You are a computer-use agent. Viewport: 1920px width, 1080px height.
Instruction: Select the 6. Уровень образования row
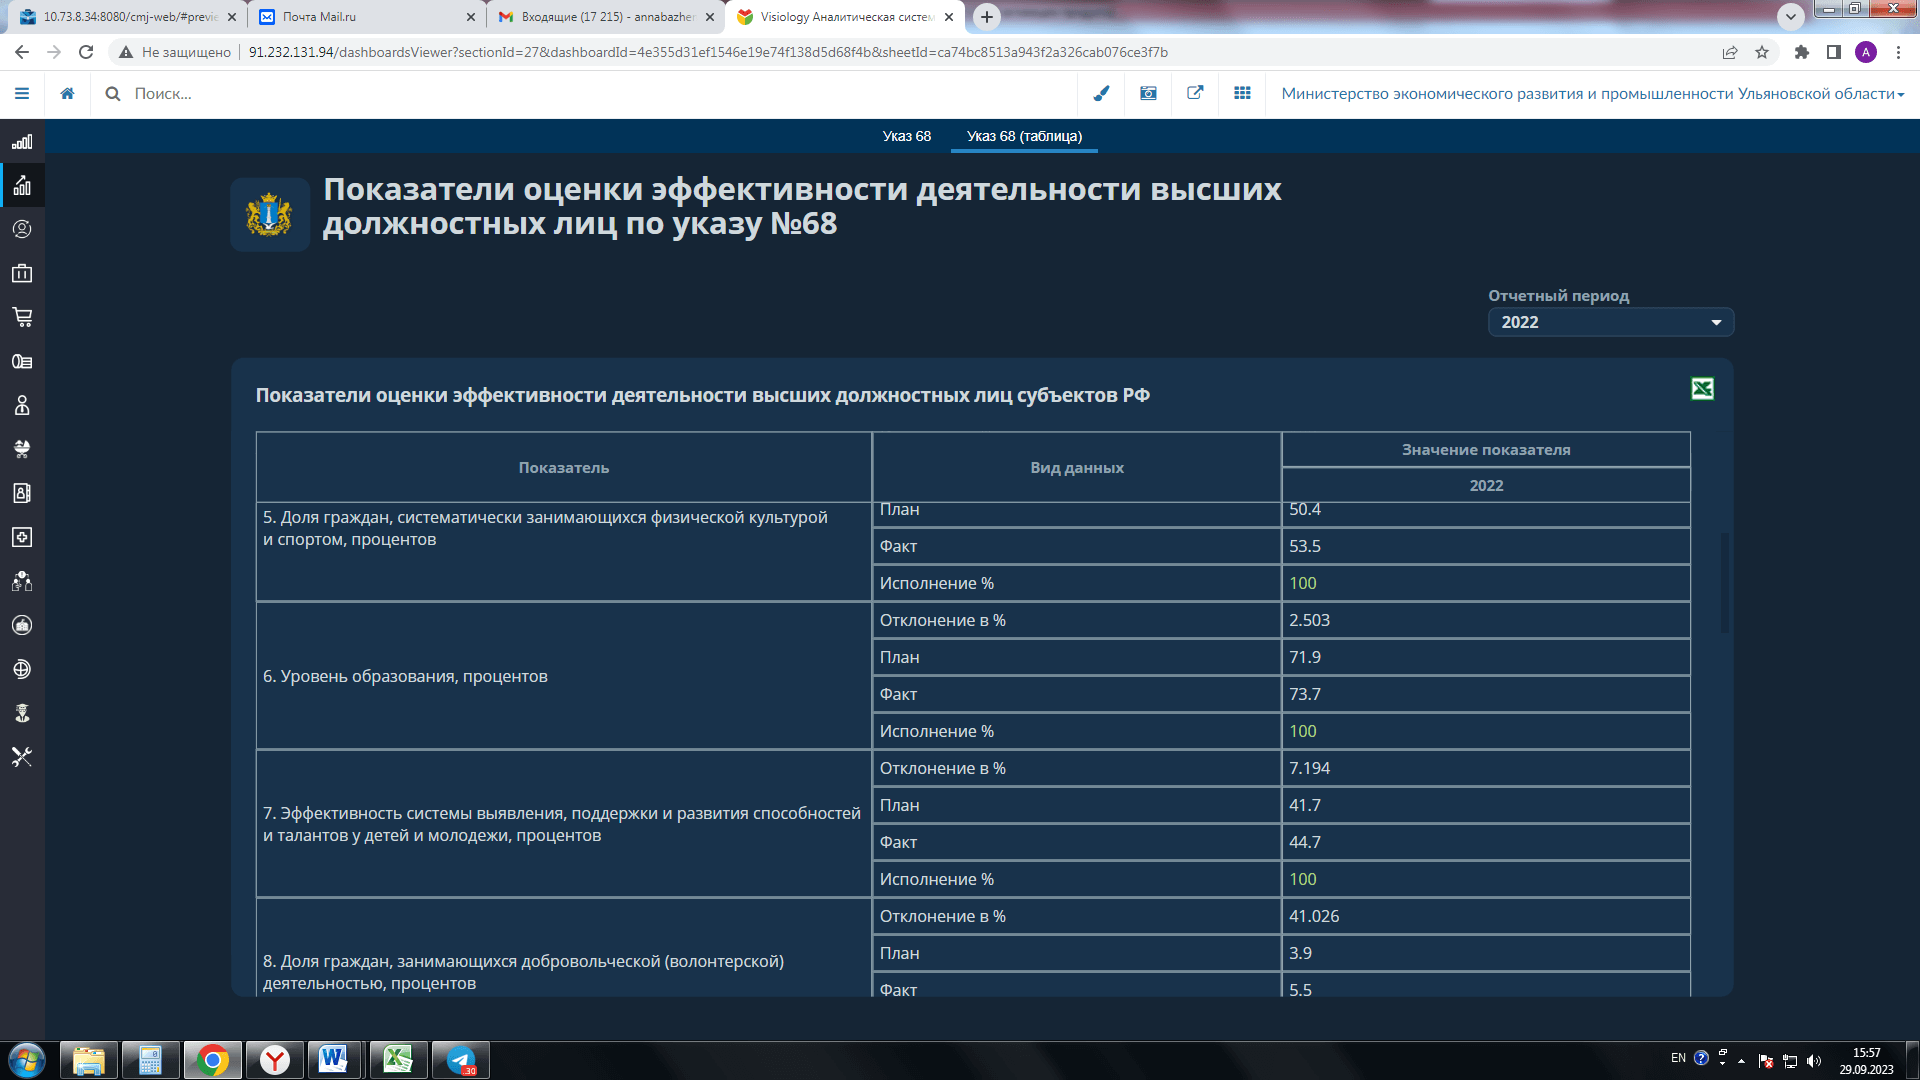pyautogui.click(x=564, y=676)
